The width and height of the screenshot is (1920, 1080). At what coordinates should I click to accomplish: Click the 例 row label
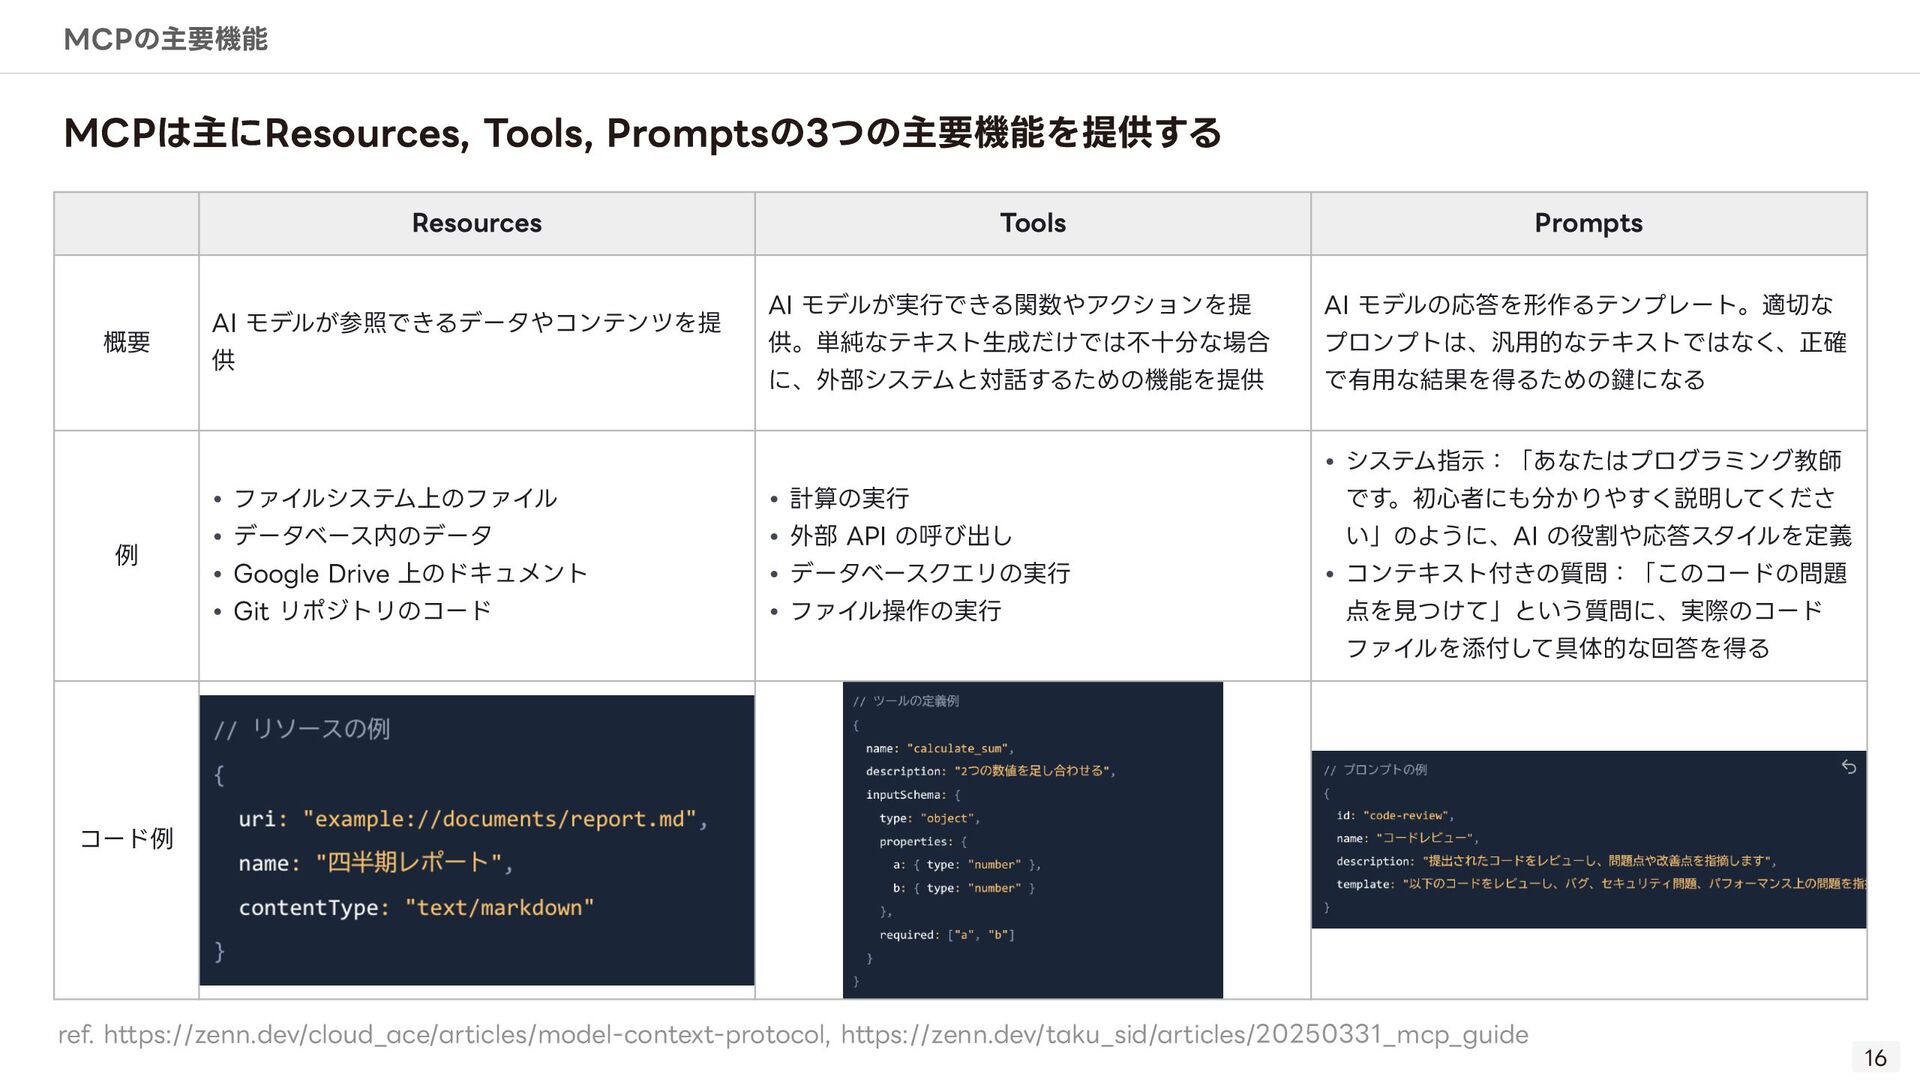(126, 555)
